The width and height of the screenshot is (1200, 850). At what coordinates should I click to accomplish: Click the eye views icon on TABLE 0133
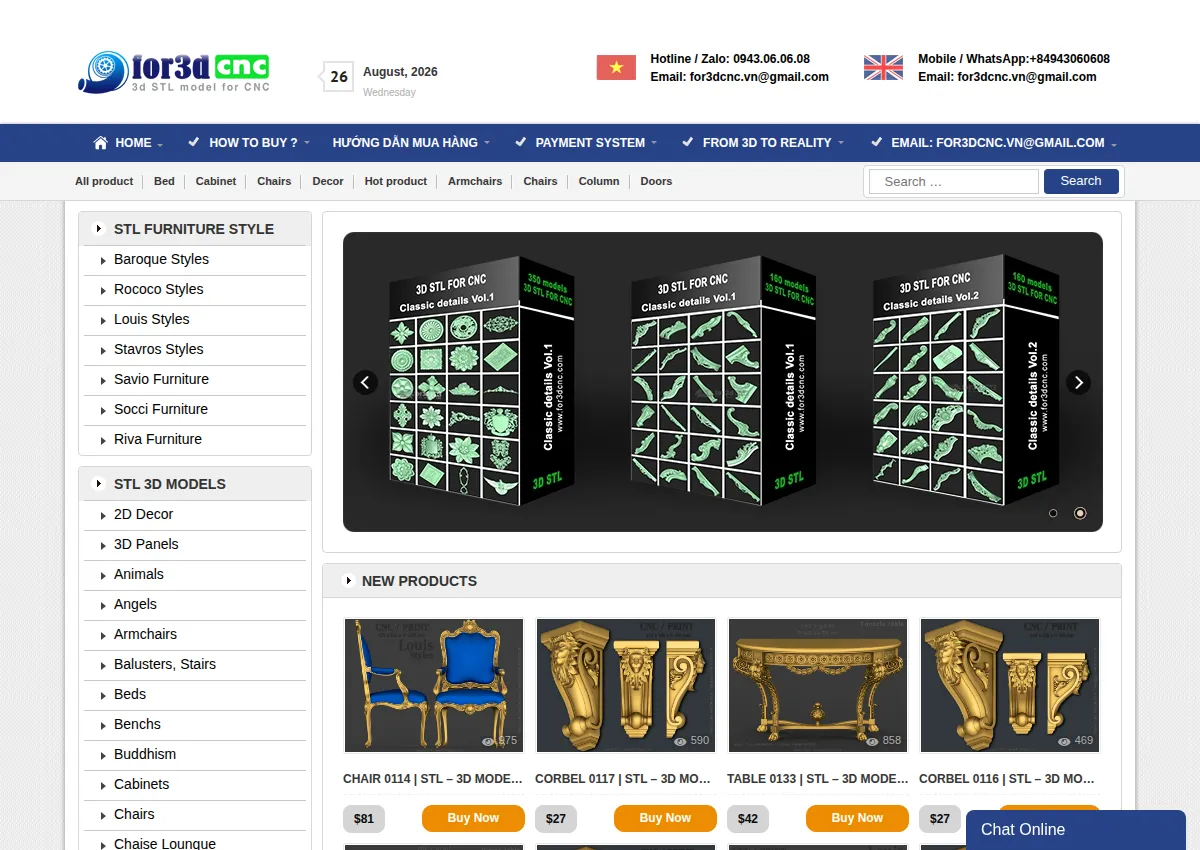(872, 741)
